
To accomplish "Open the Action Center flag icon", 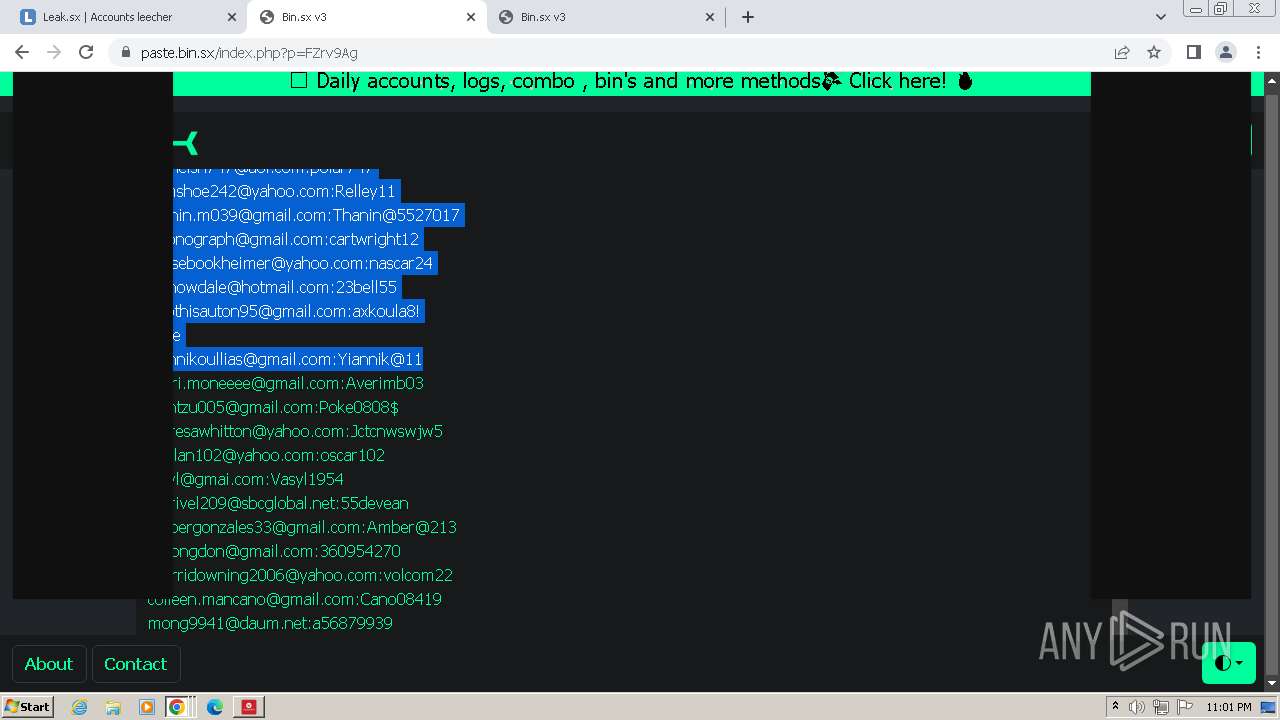I will [1184, 707].
